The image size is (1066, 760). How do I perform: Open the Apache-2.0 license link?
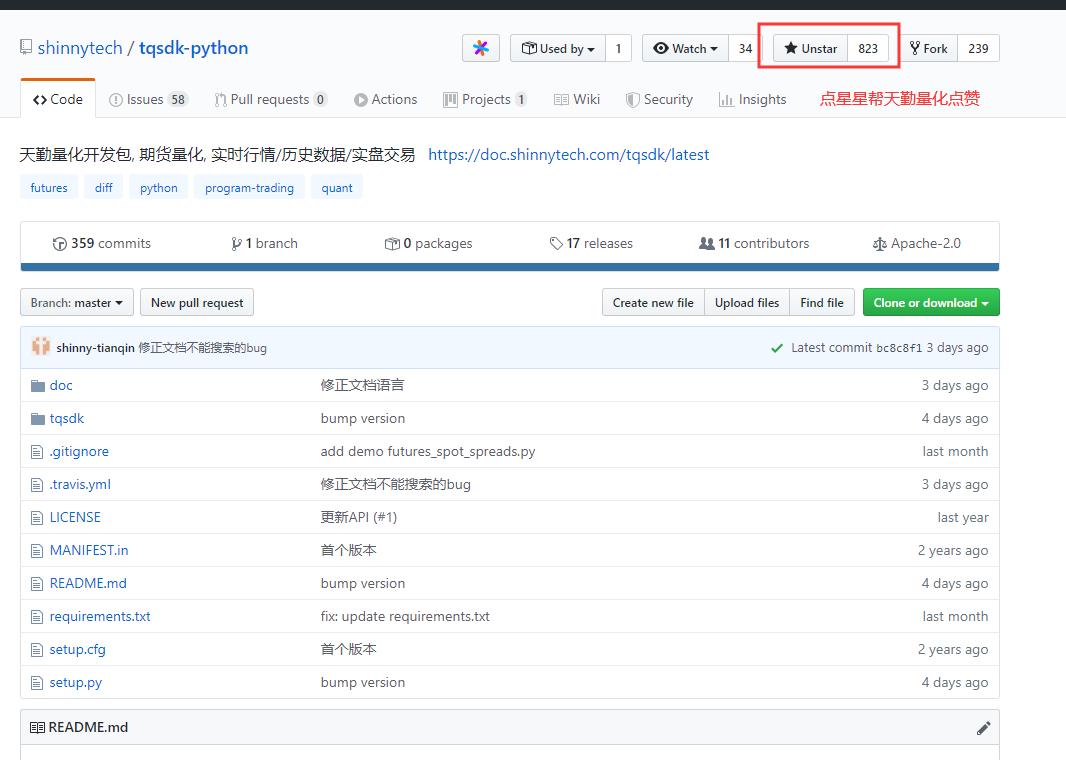(x=916, y=243)
